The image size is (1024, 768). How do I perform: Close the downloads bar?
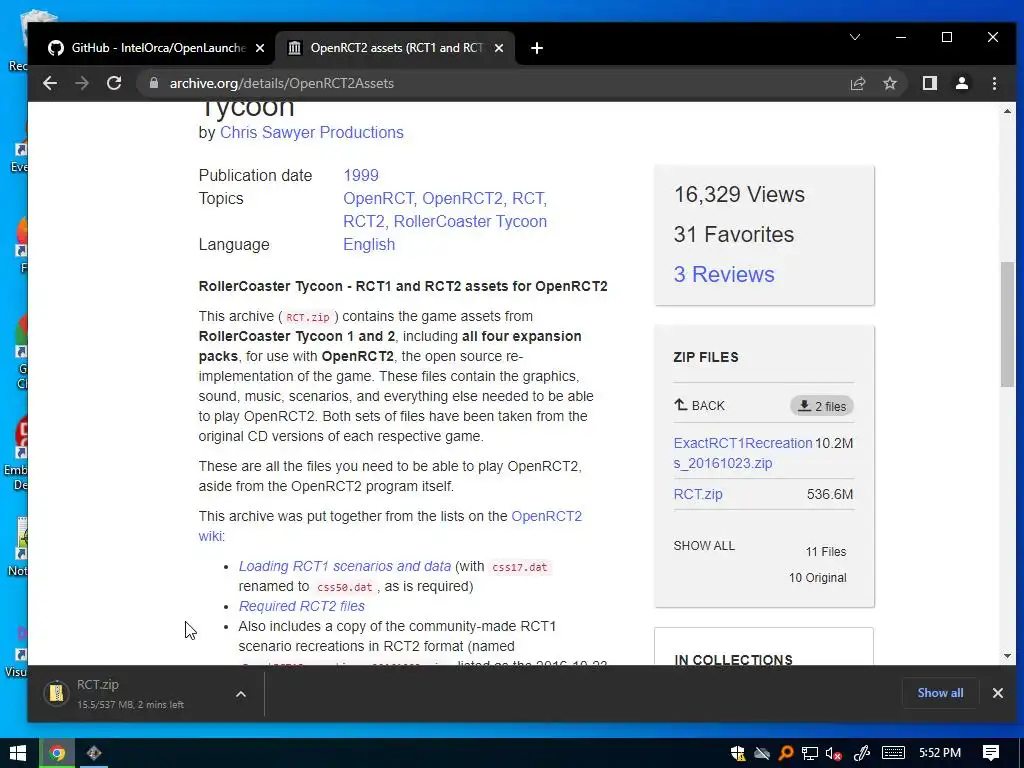(x=997, y=693)
